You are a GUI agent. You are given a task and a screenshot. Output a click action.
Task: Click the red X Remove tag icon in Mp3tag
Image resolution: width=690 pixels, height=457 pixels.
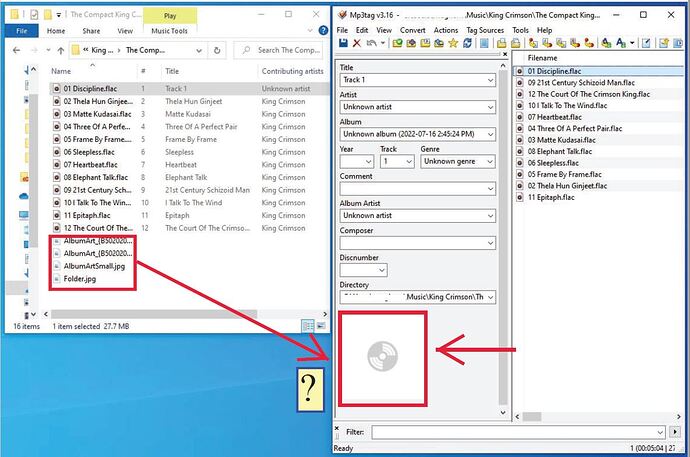coord(357,43)
